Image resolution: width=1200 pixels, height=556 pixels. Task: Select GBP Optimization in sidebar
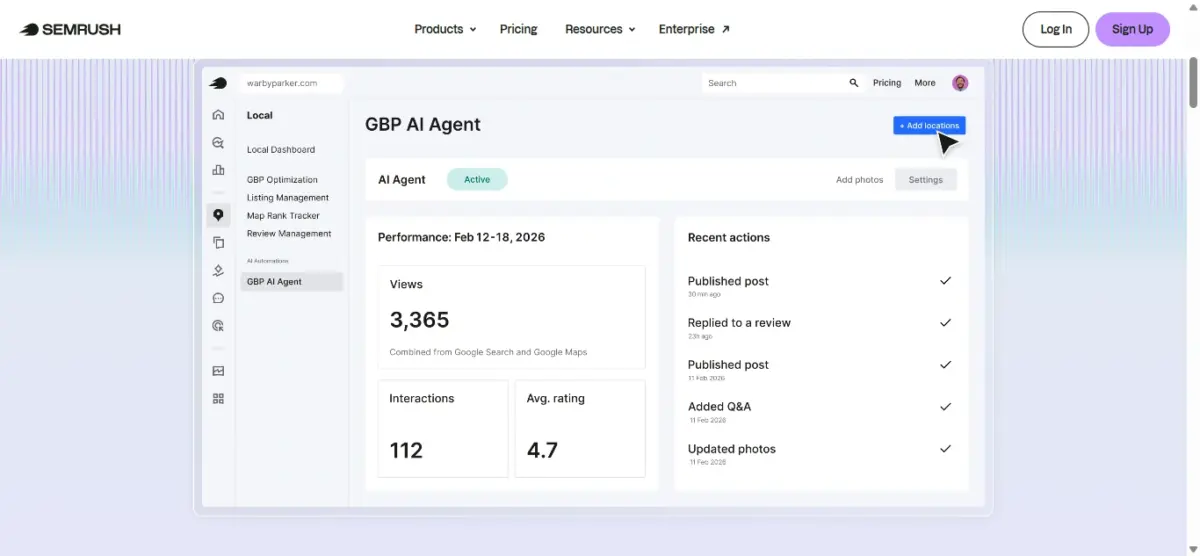coord(282,180)
